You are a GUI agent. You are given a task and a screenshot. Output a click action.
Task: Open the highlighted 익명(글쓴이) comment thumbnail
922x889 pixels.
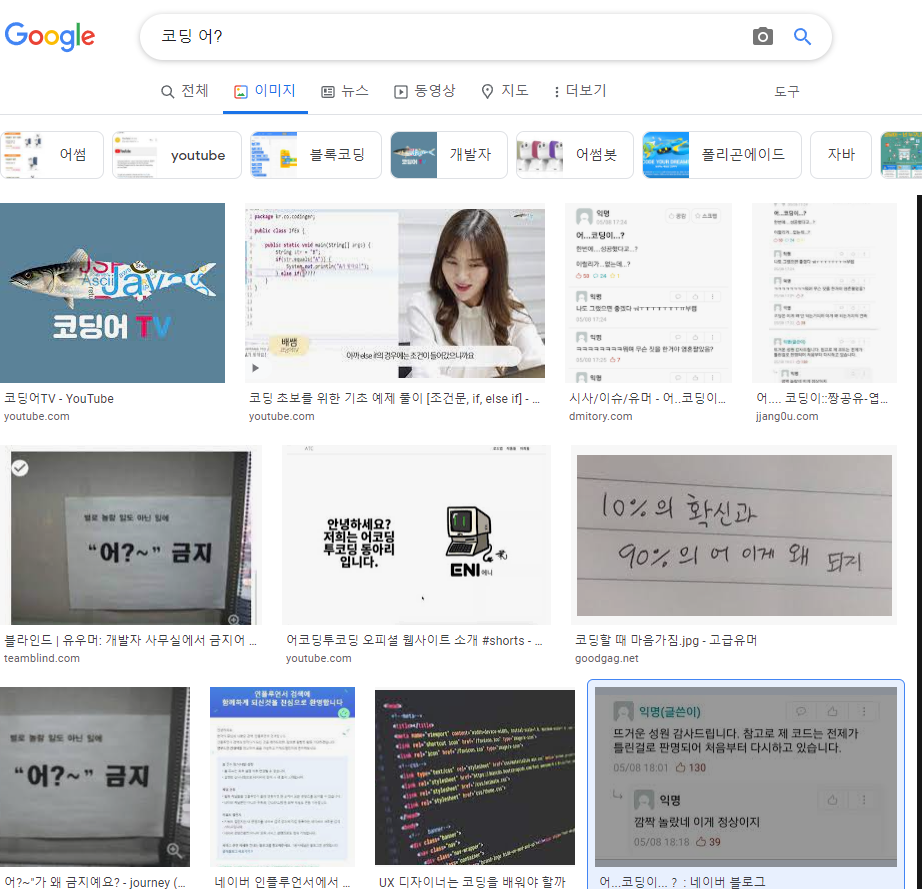pos(746,777)
